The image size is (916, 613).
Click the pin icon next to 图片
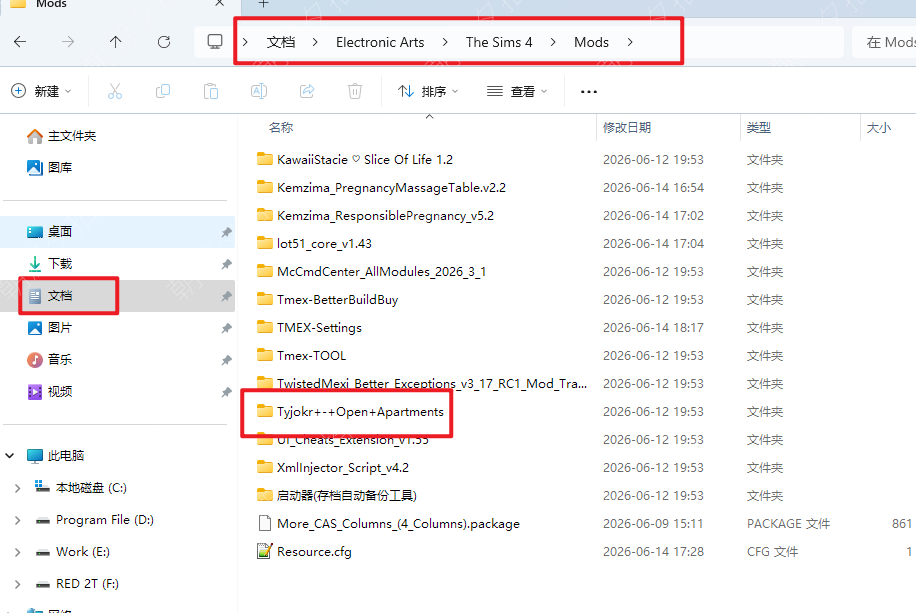pyautogui.click(x=226, y=328)
